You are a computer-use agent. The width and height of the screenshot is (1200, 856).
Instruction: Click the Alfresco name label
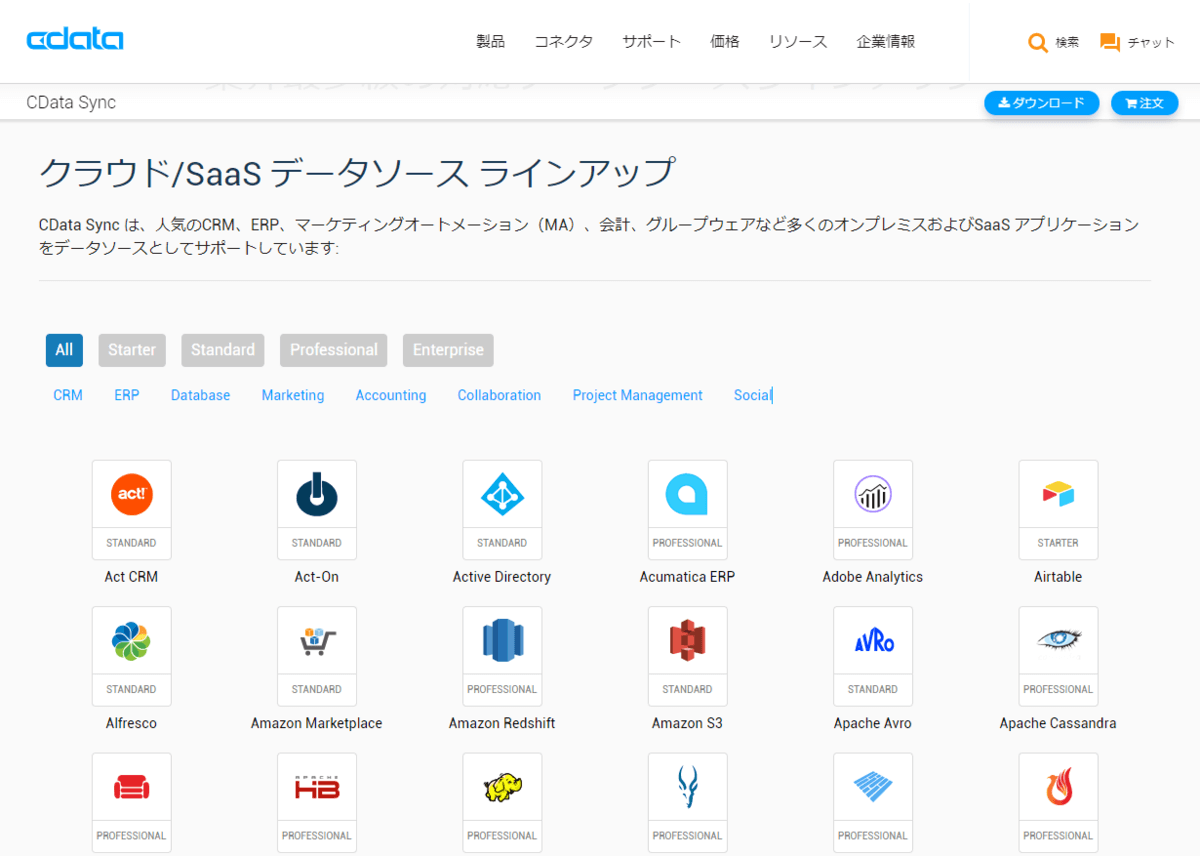(131, 723)
